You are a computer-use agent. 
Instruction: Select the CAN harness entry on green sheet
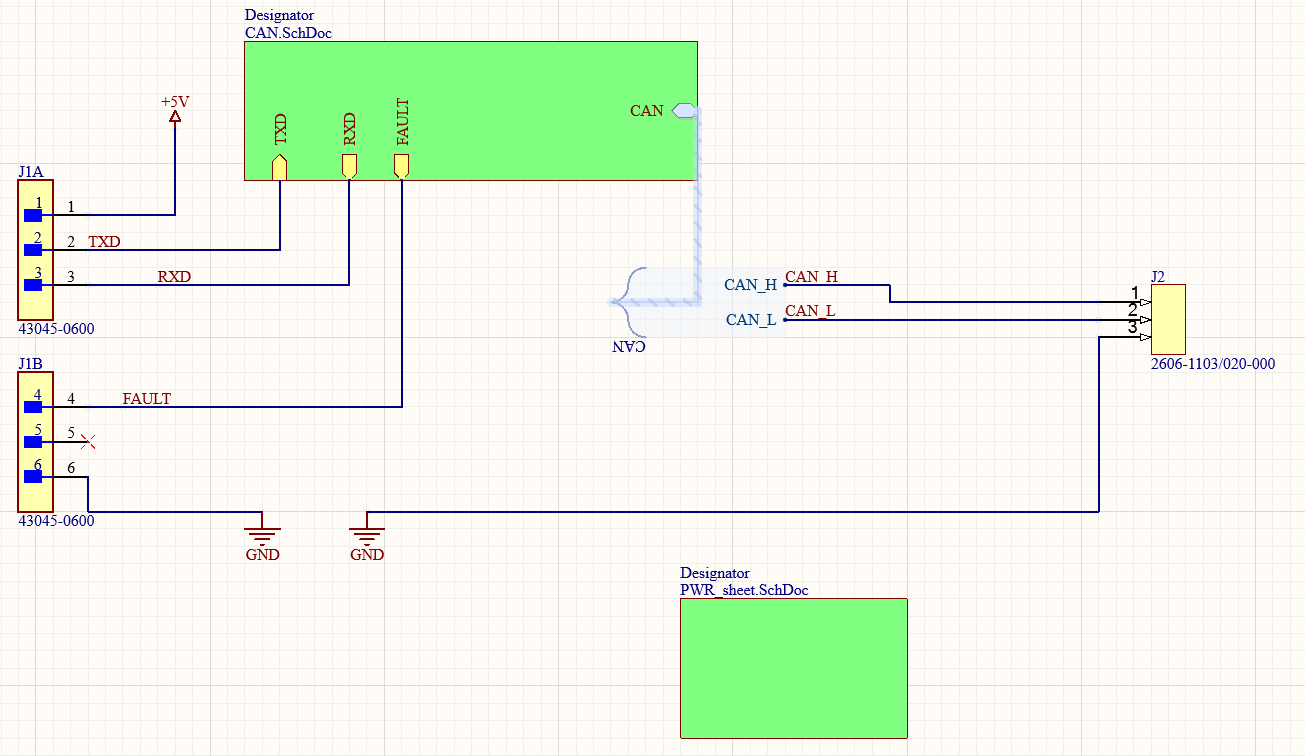pos(683,110)
